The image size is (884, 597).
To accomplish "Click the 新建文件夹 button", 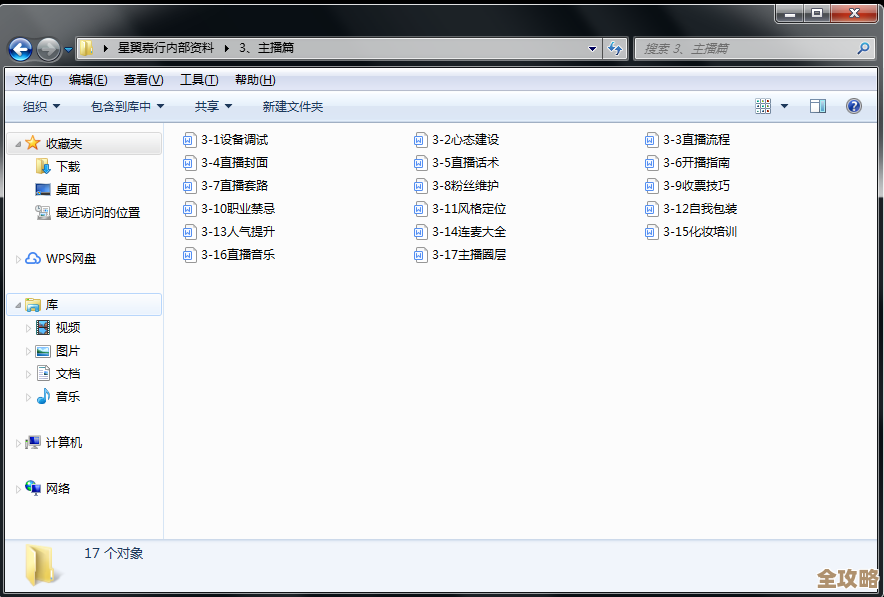I will [x=292, y=106].
